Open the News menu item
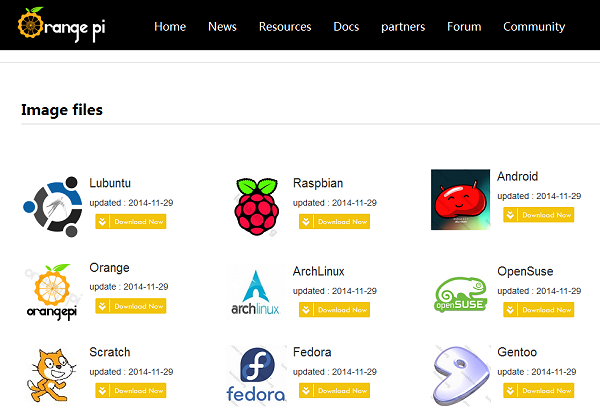The width and height of the screenshot is (600, 417). pyautogui.click(x=222, y=27)
